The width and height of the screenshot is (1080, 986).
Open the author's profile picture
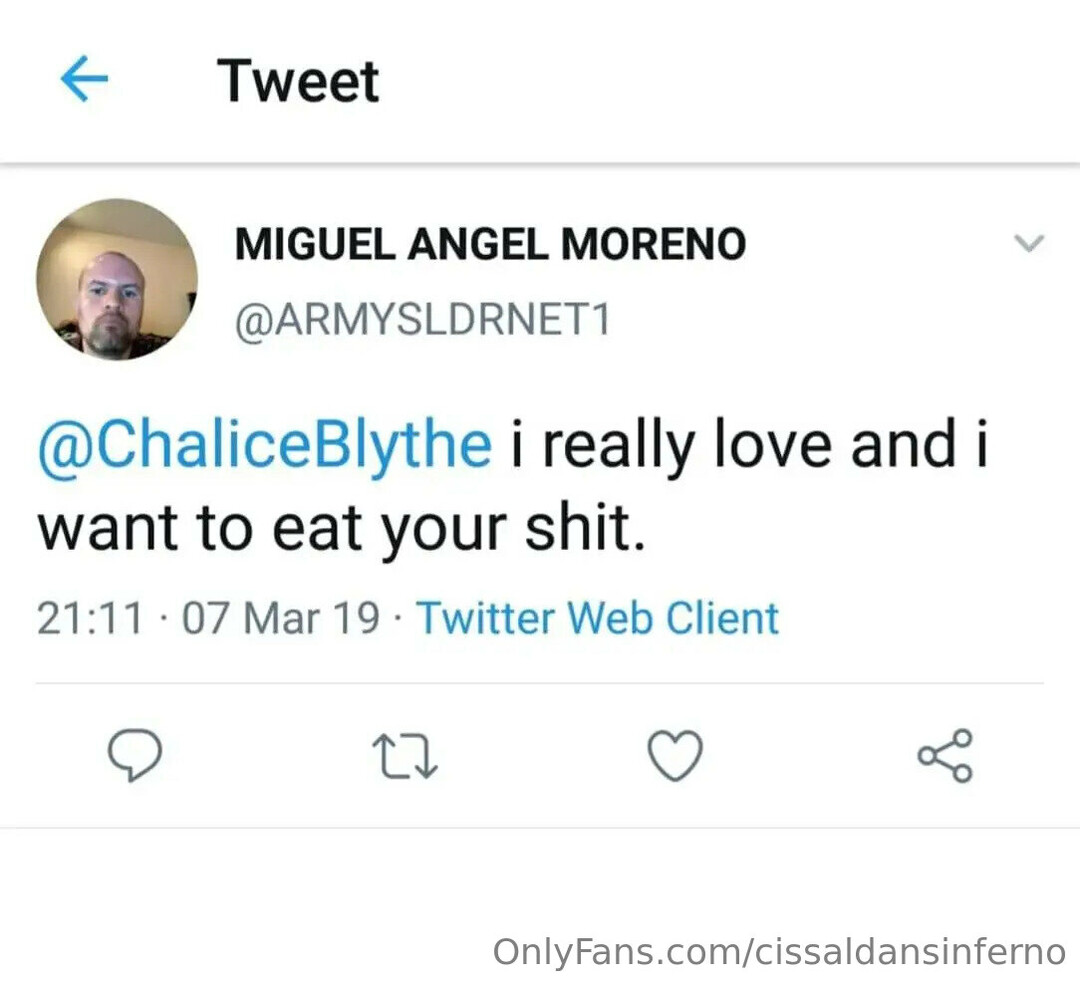pos(117,279)
